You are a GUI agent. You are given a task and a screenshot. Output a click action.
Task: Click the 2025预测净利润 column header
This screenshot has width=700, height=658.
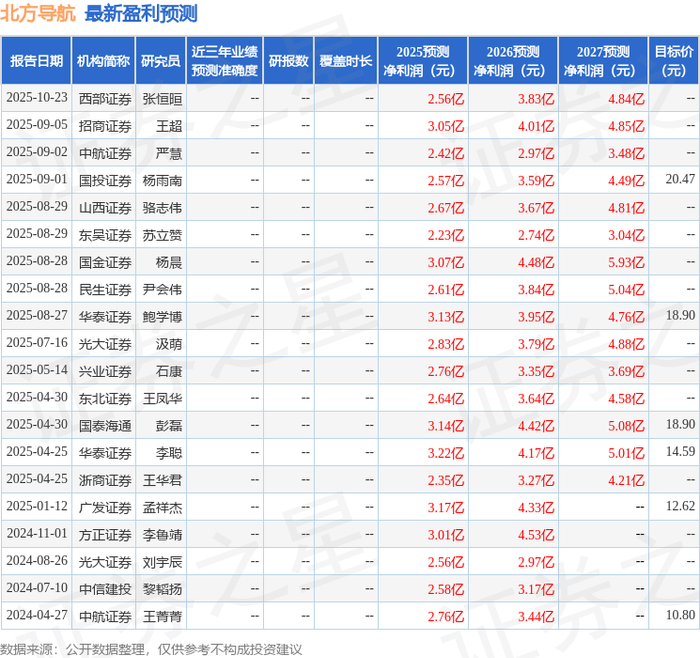pyautogui.click(x=423, y=61)
